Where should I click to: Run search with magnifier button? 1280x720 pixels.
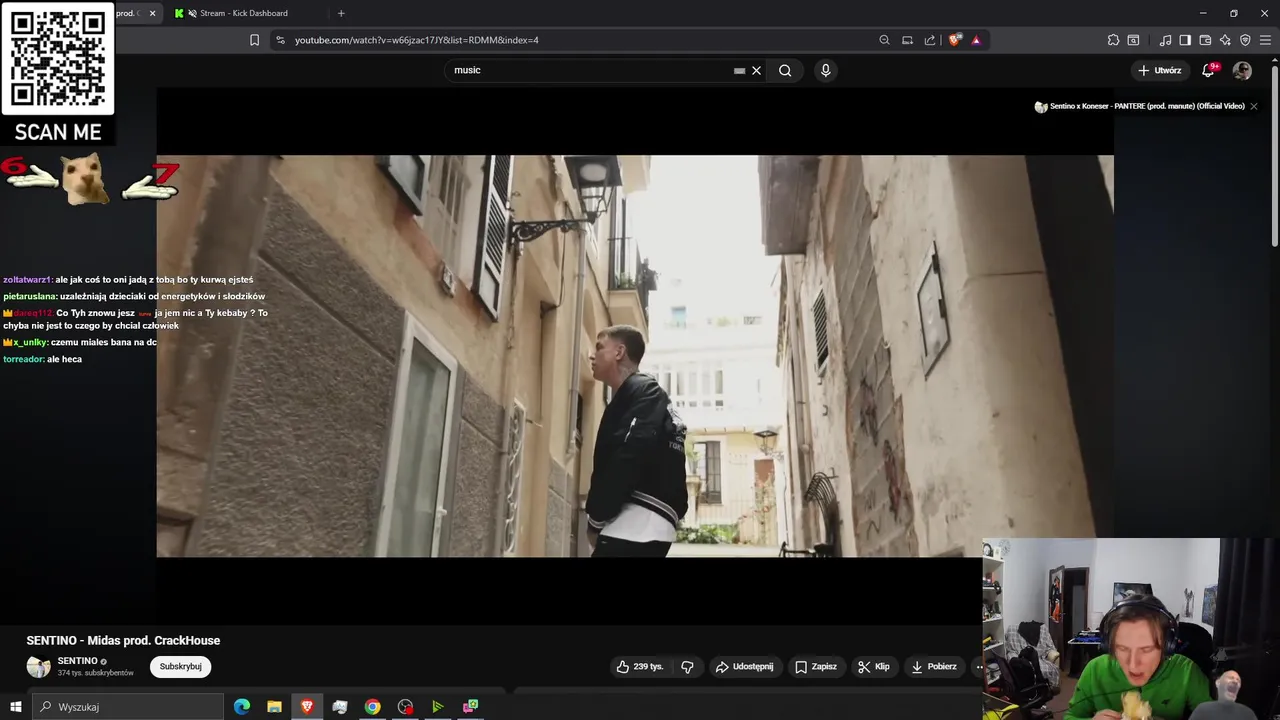click(x=785, y=70)
